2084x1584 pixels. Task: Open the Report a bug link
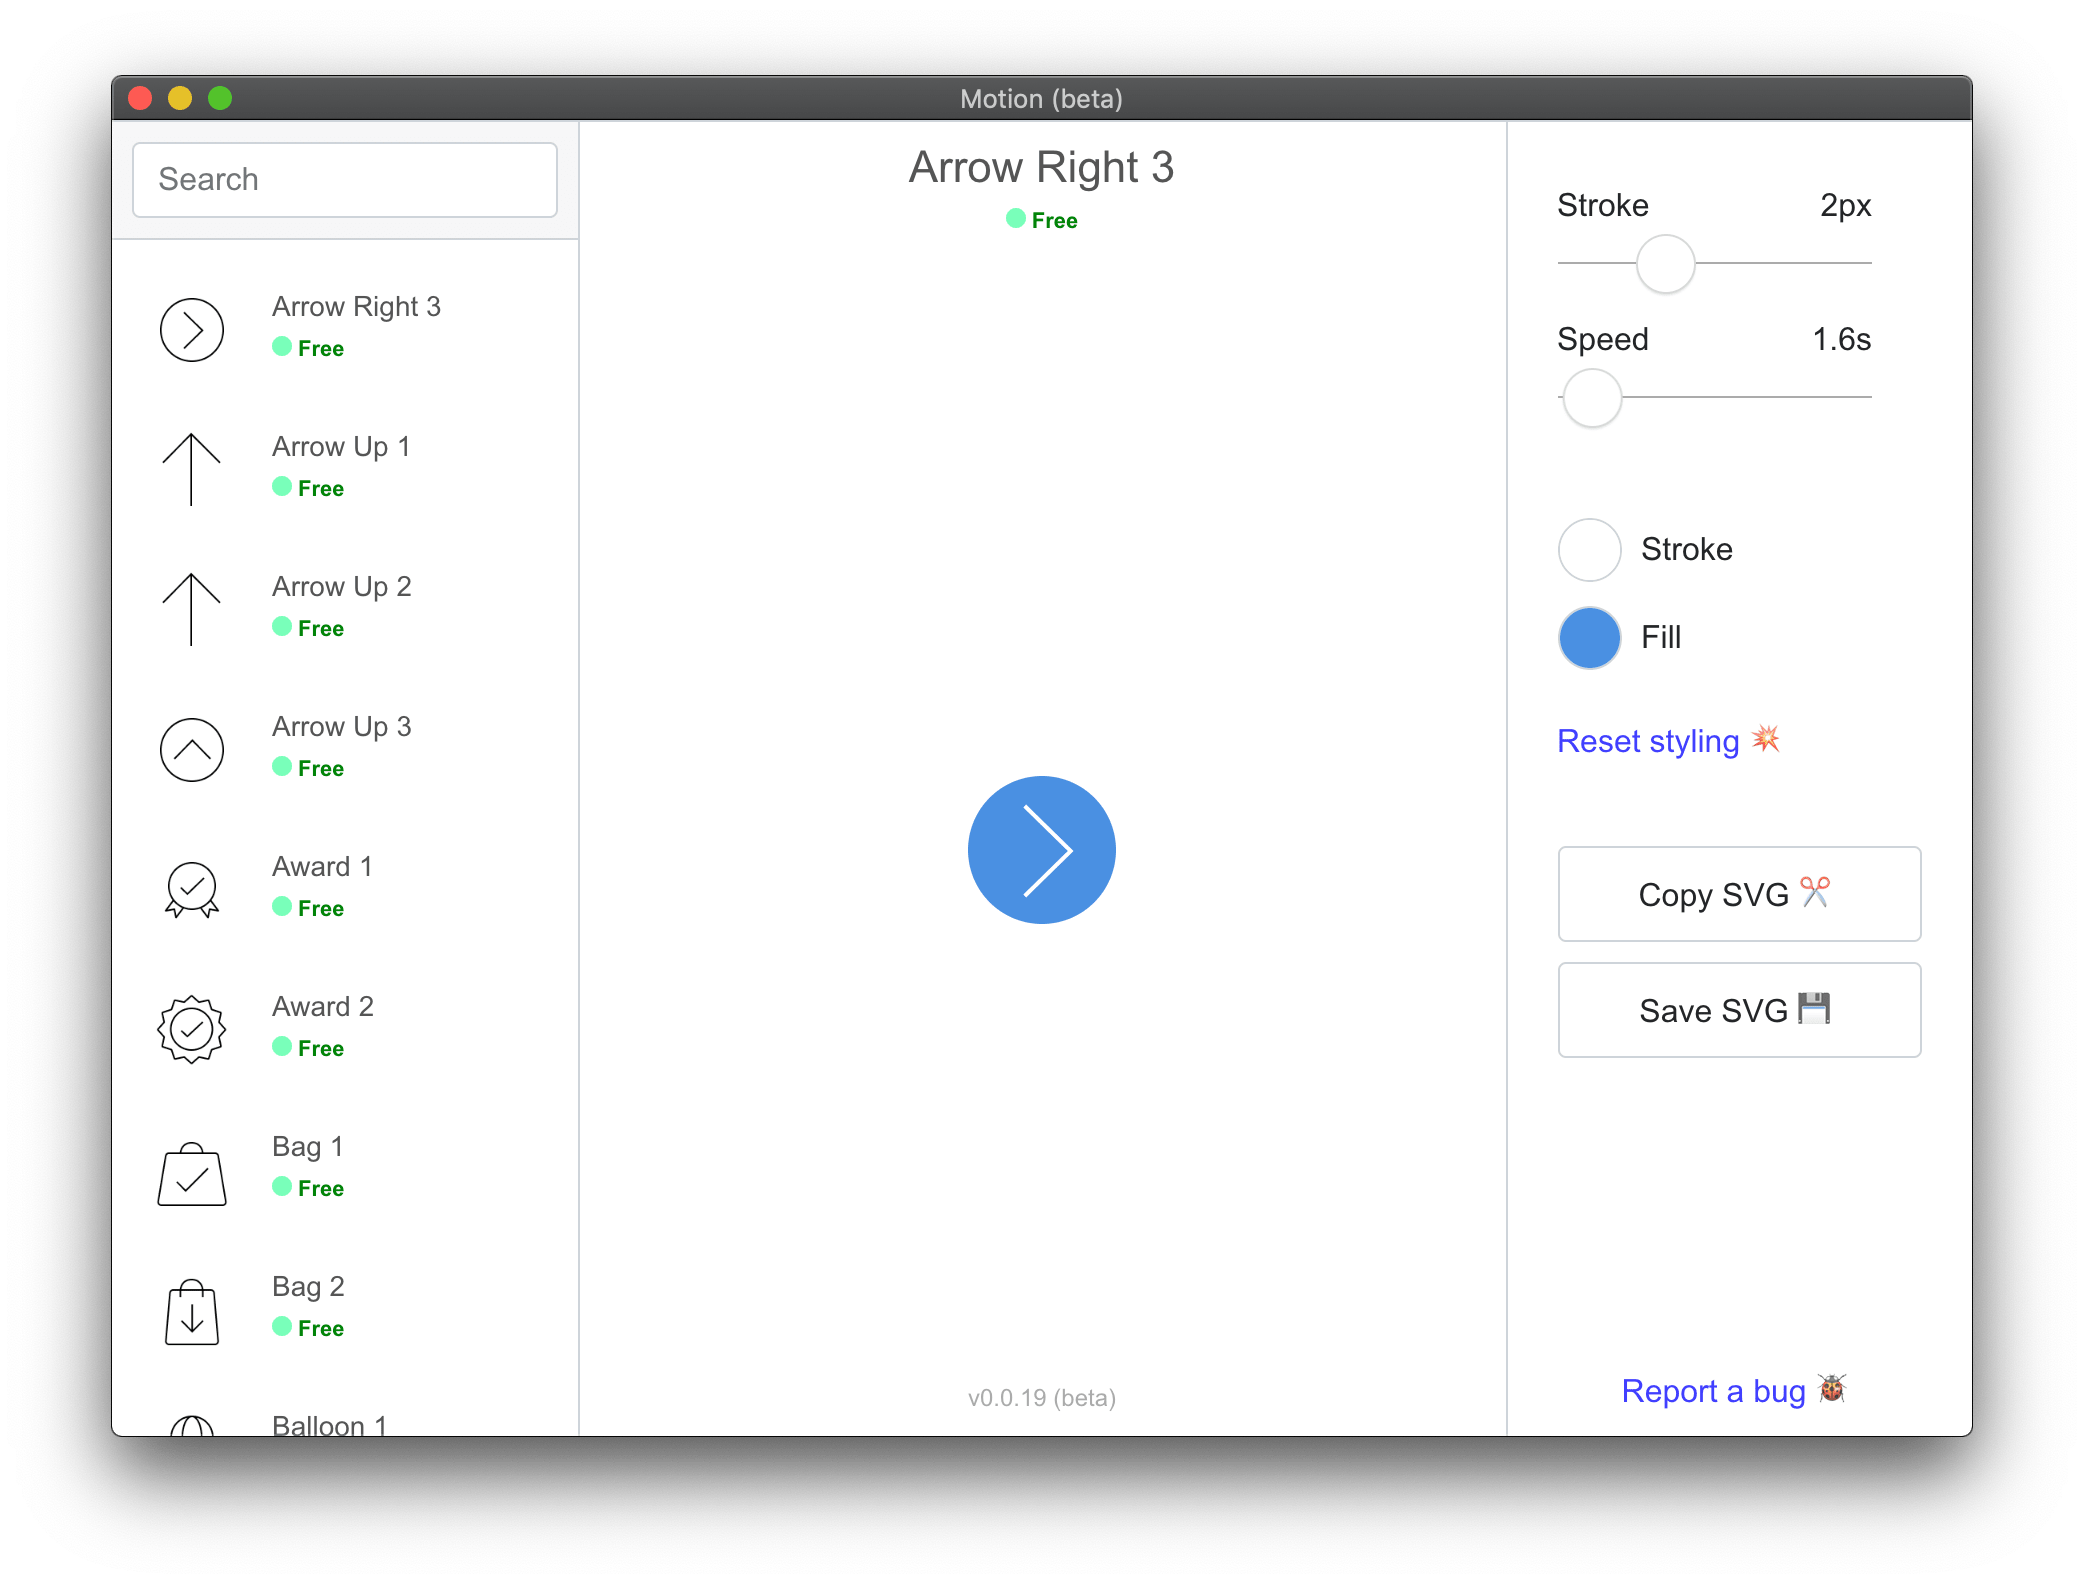point(1713,1391)
